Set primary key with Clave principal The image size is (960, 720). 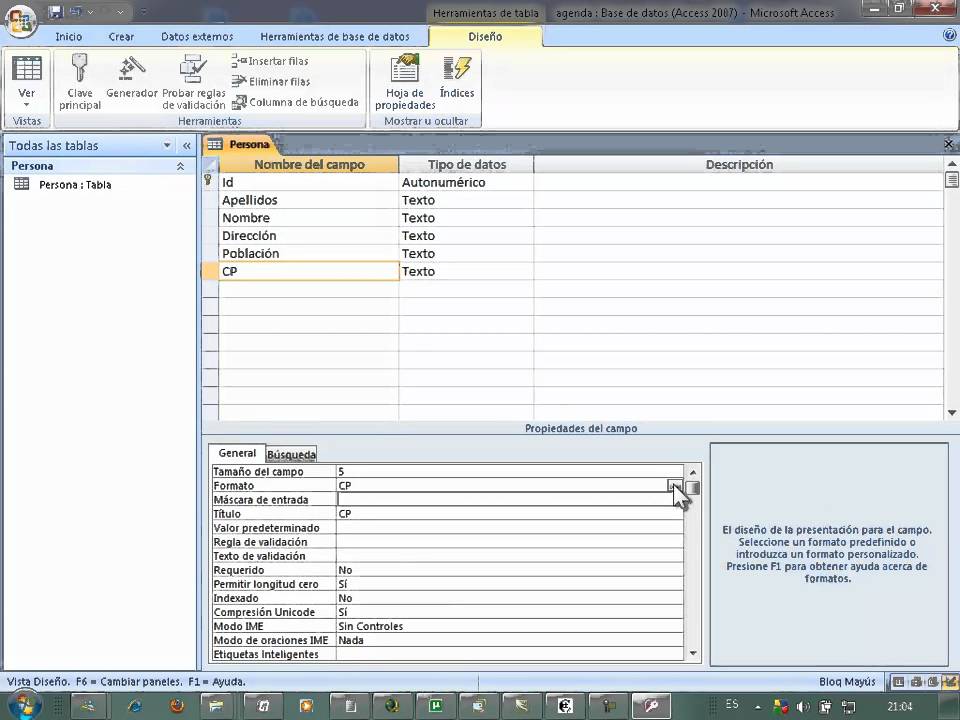[80, 81]
